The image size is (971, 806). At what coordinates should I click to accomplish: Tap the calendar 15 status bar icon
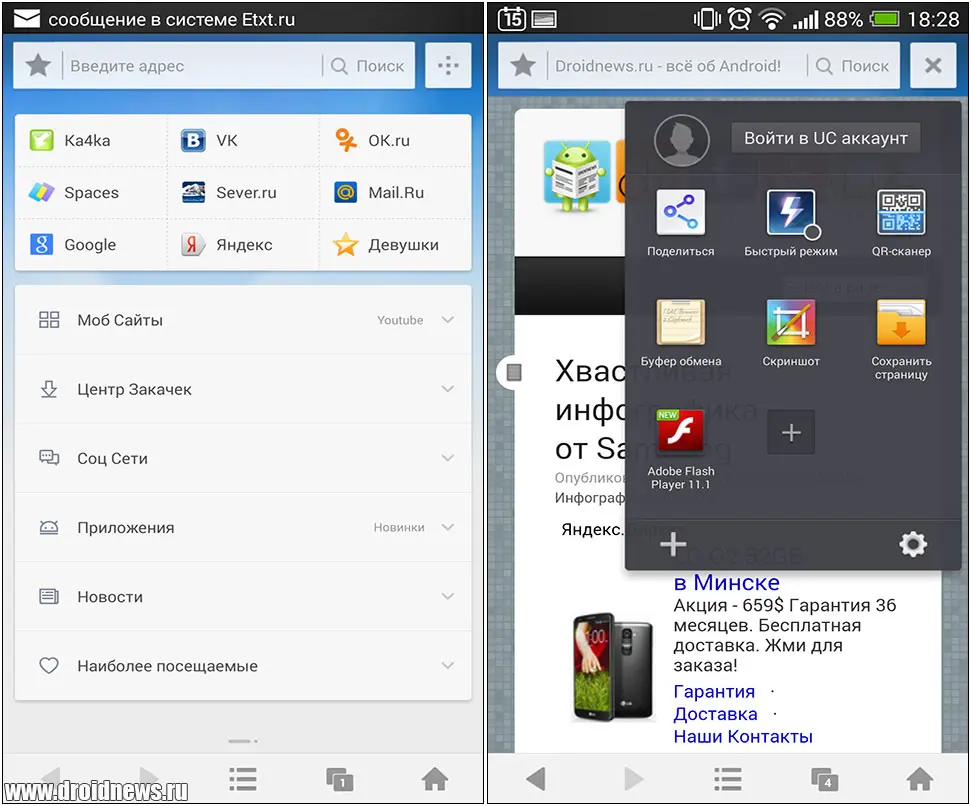[512, 19]
